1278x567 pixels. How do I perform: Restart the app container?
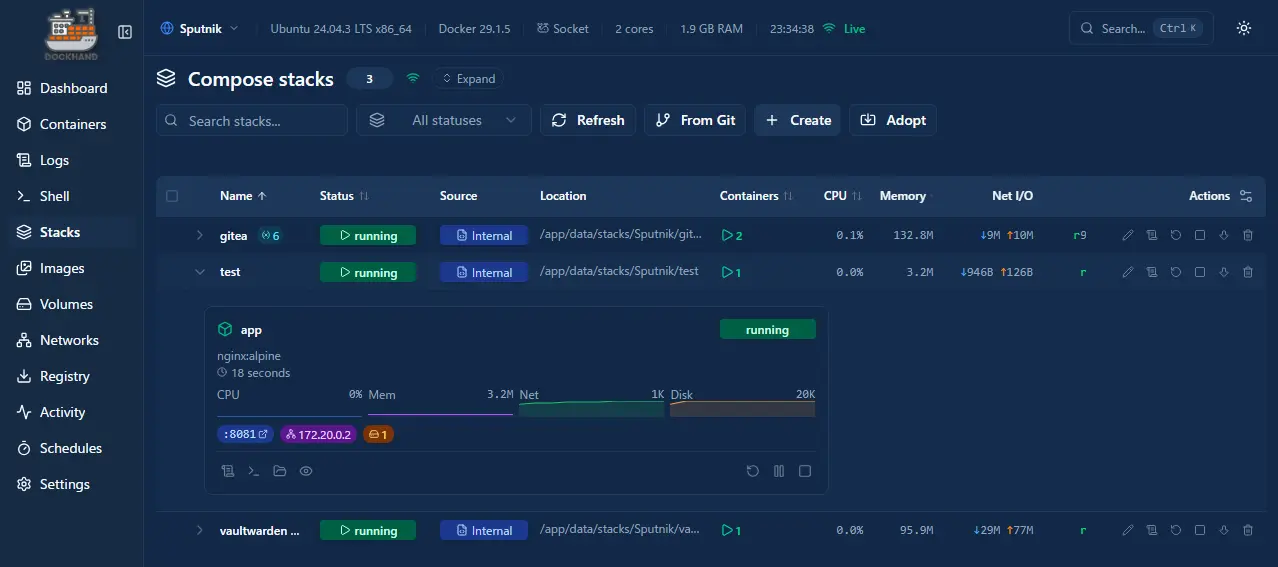coord(753,471)
